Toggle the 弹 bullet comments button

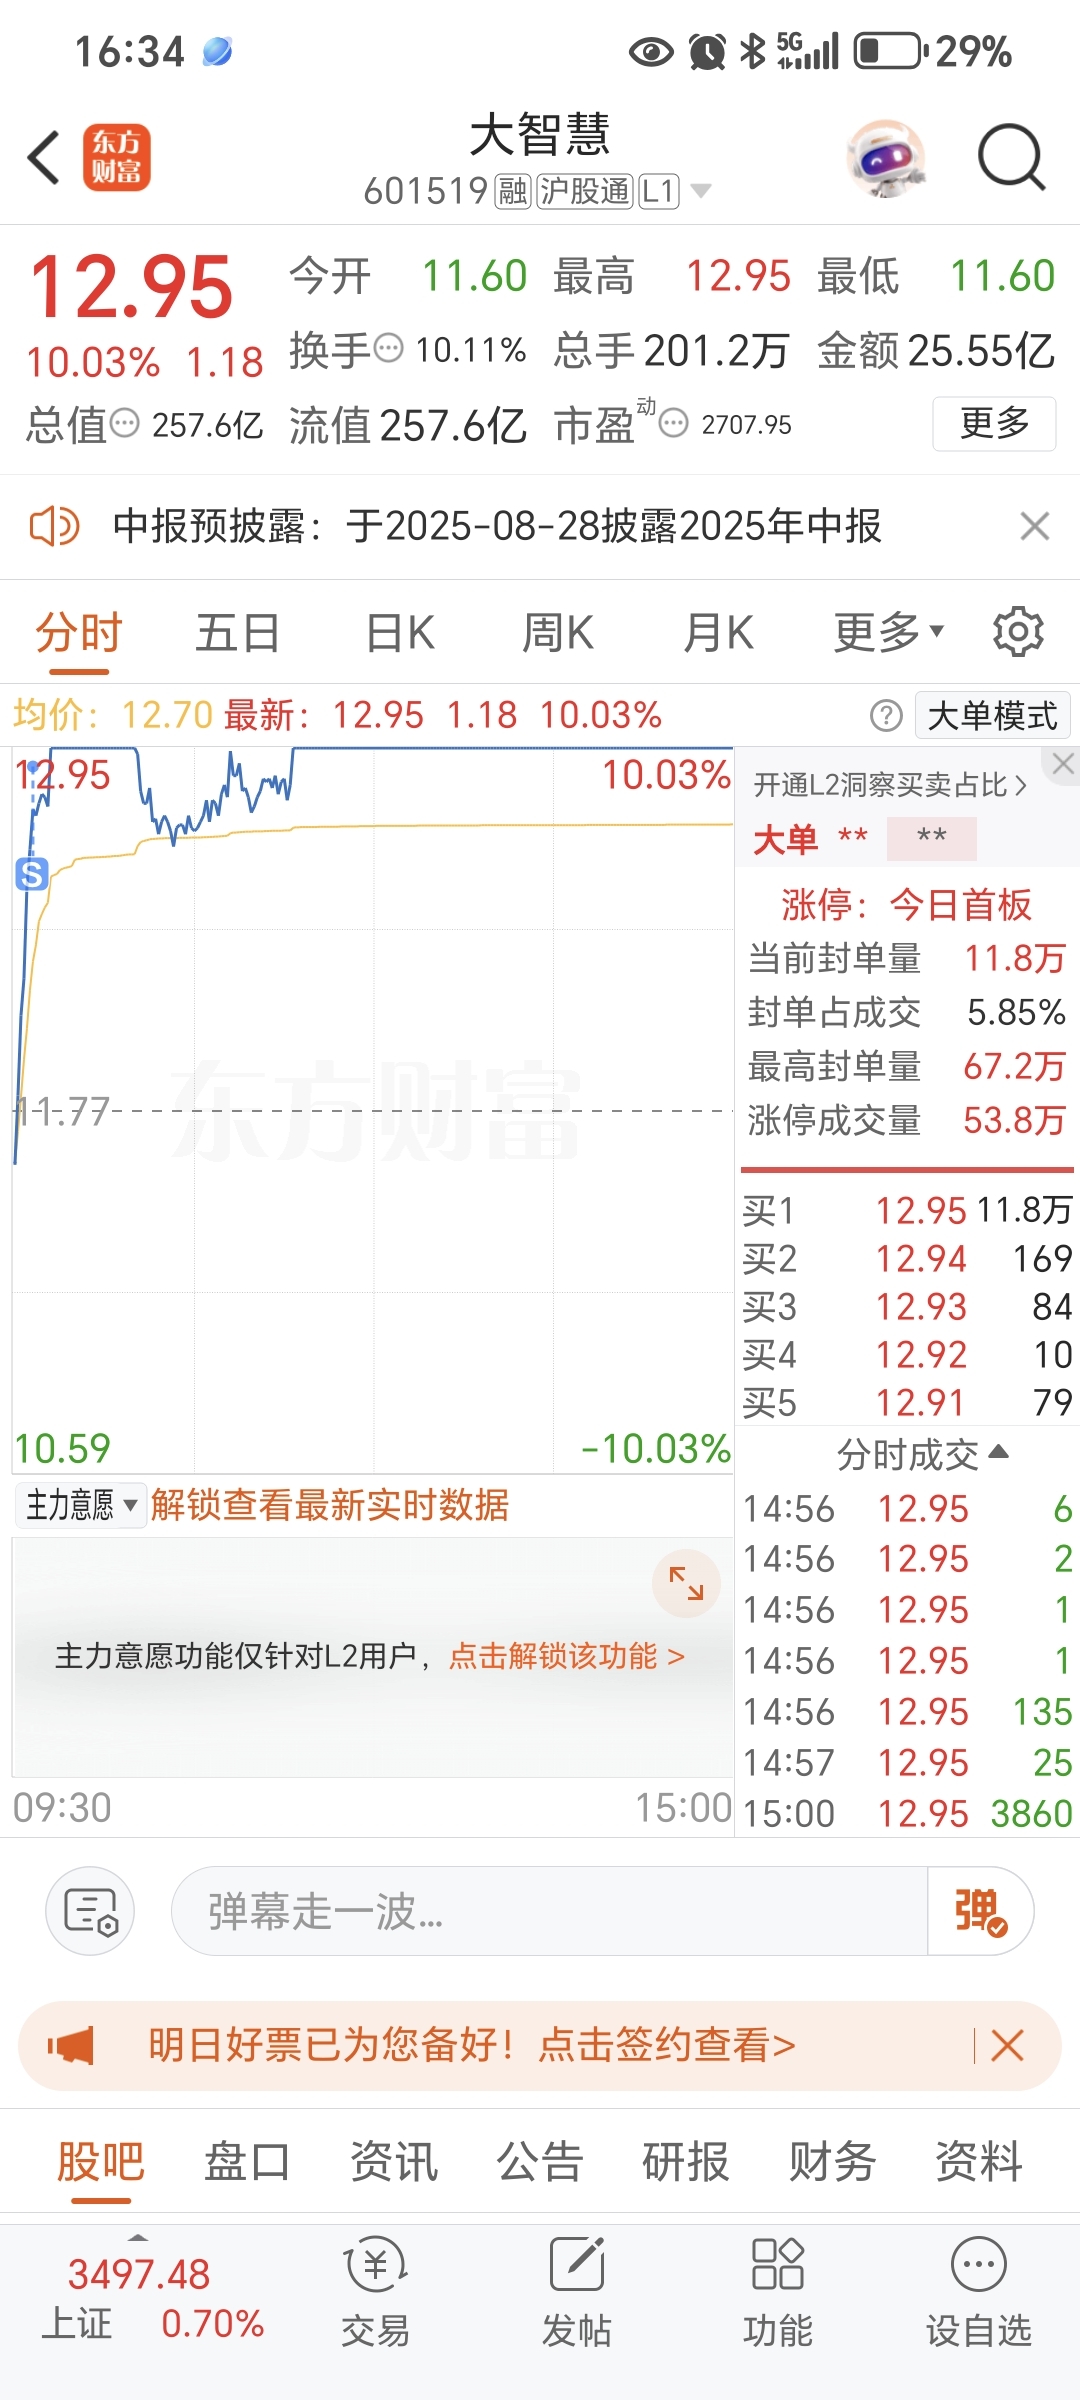(980, 1911)
